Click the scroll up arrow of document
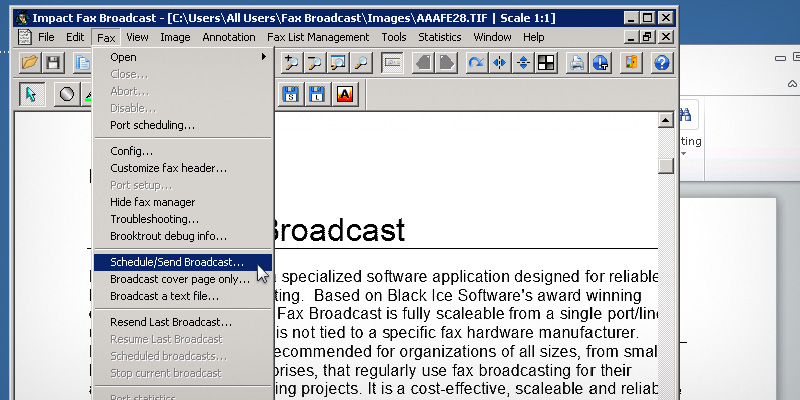 (665, 122)
